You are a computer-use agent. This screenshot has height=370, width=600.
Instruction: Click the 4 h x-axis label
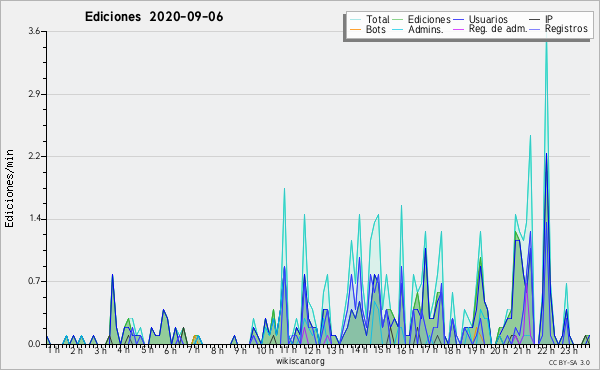coord(124,350)
